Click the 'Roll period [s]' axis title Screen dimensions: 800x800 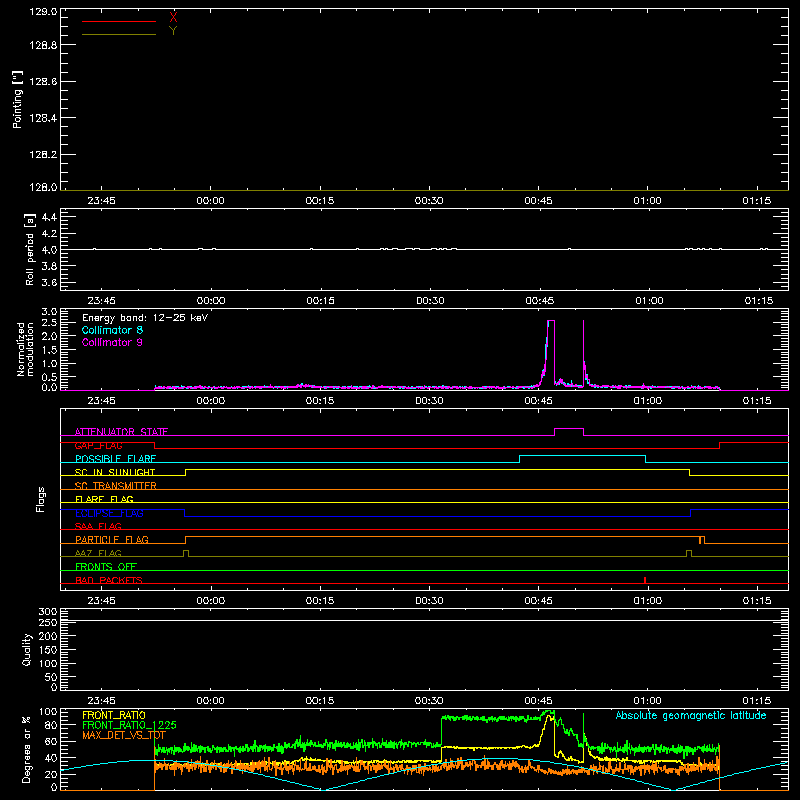click(30, 249)
